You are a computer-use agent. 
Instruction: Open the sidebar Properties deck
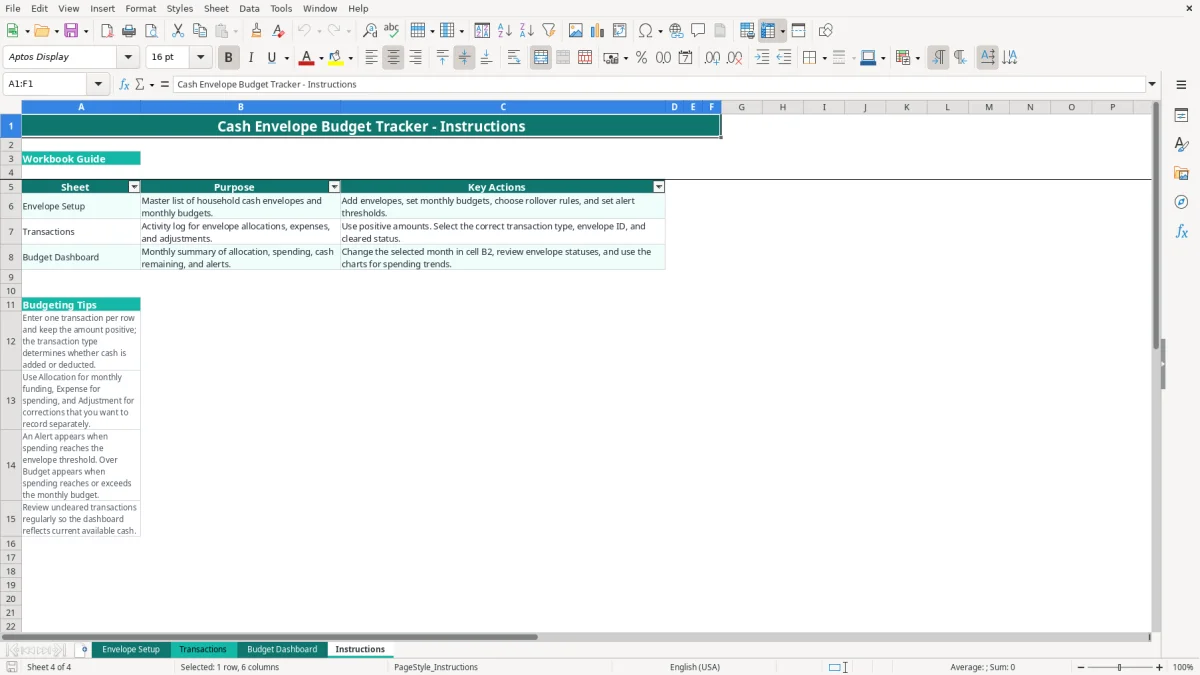tap(1181, 116)
